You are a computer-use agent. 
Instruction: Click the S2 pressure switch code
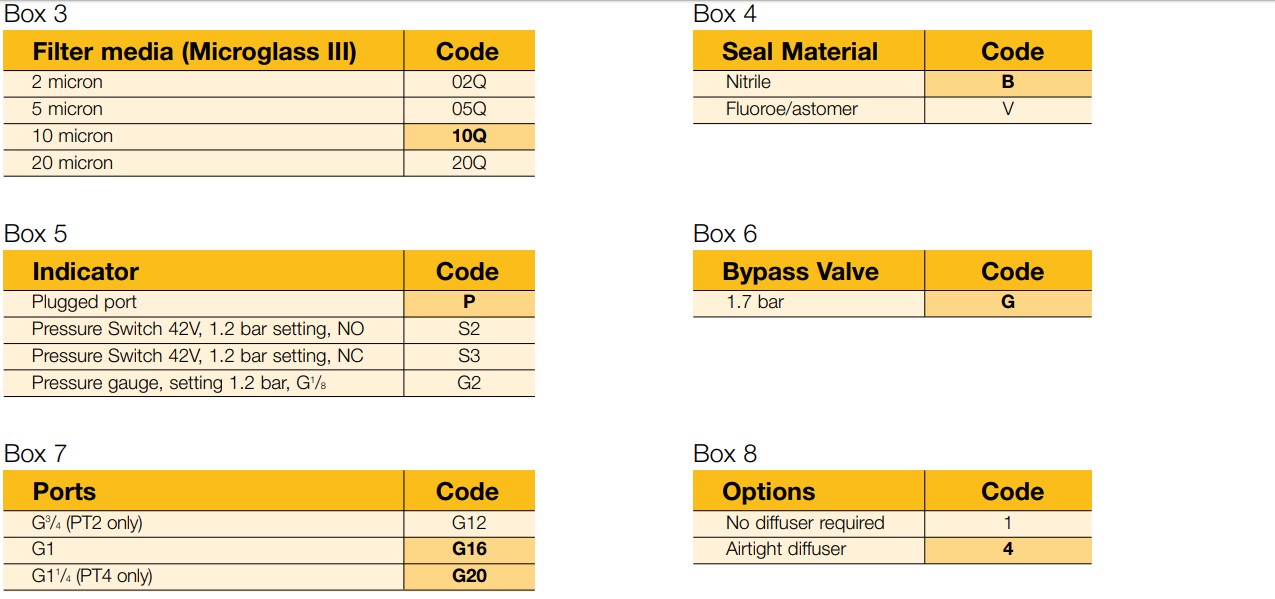pyautogui.click(x=469, y=329)
